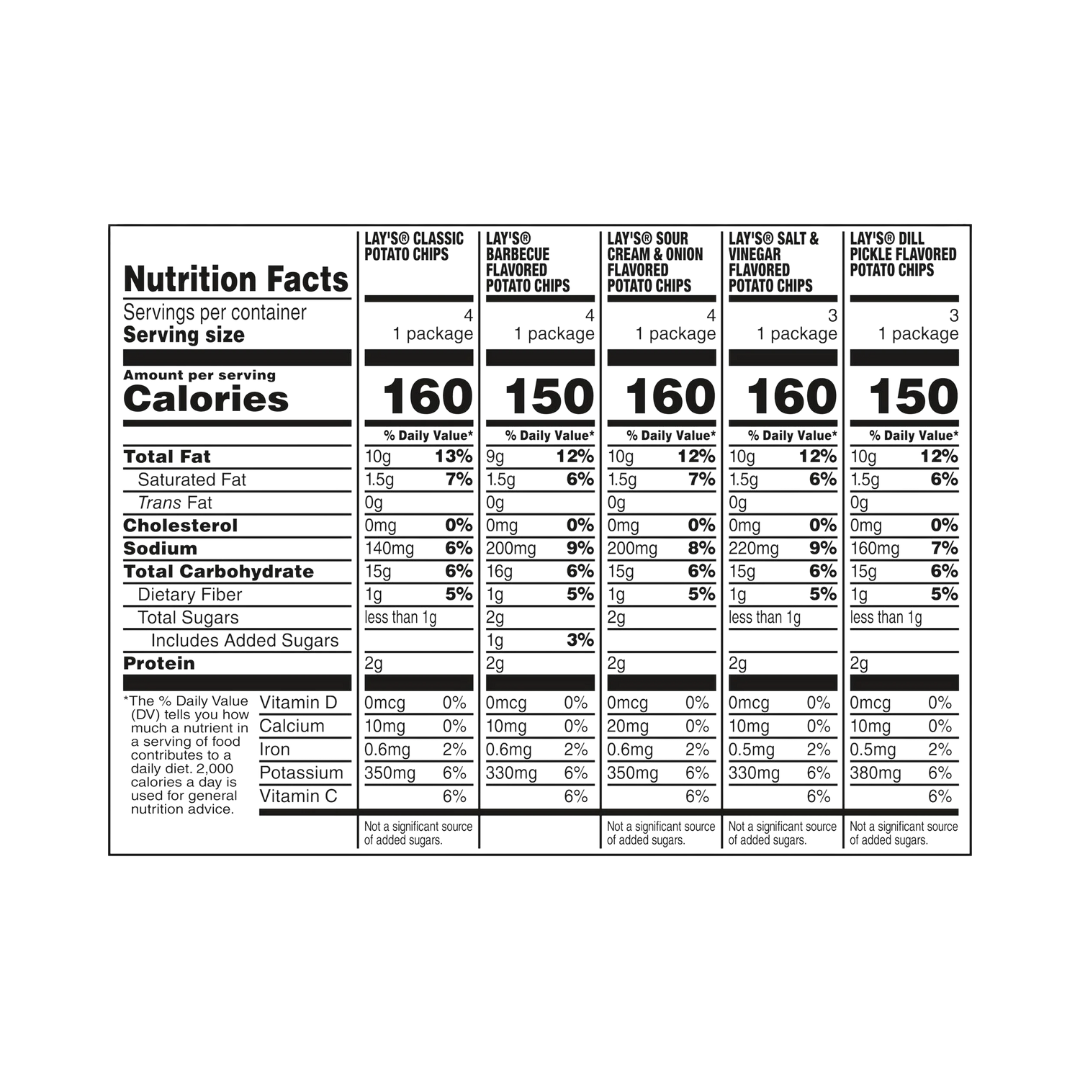Viewport: 1080px width, 1080px height.
Task: Click the 20mg Calcium value for Sour Cream & Onion
Action: click(627, 726)
